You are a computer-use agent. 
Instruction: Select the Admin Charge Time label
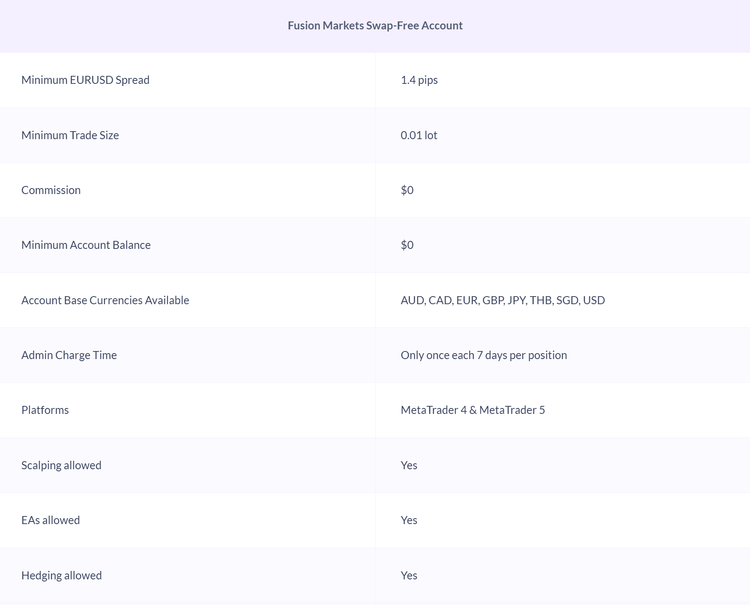point(69,355)
